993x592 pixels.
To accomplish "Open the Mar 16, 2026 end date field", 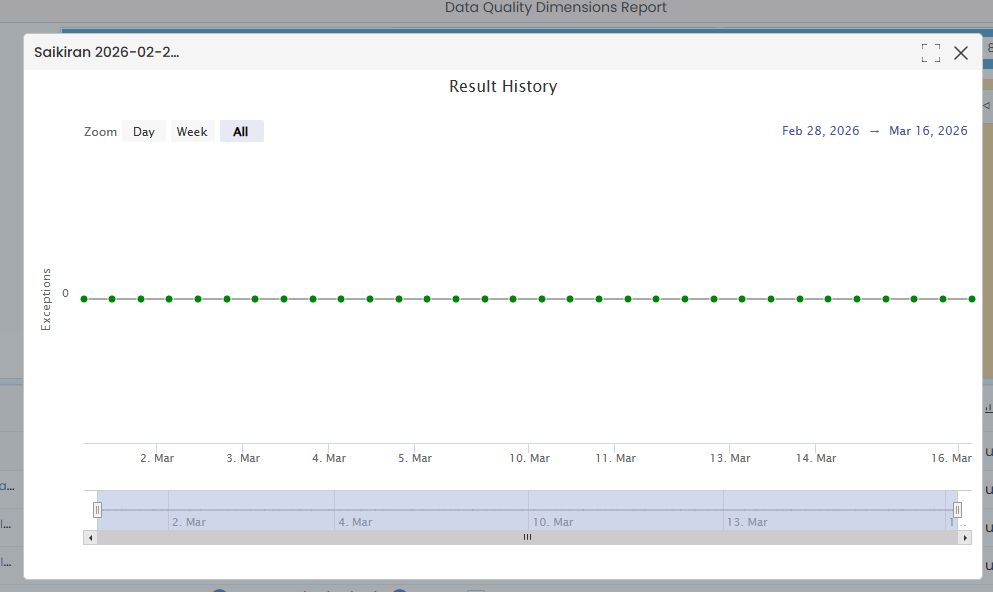I will click(x=928, y=130).
